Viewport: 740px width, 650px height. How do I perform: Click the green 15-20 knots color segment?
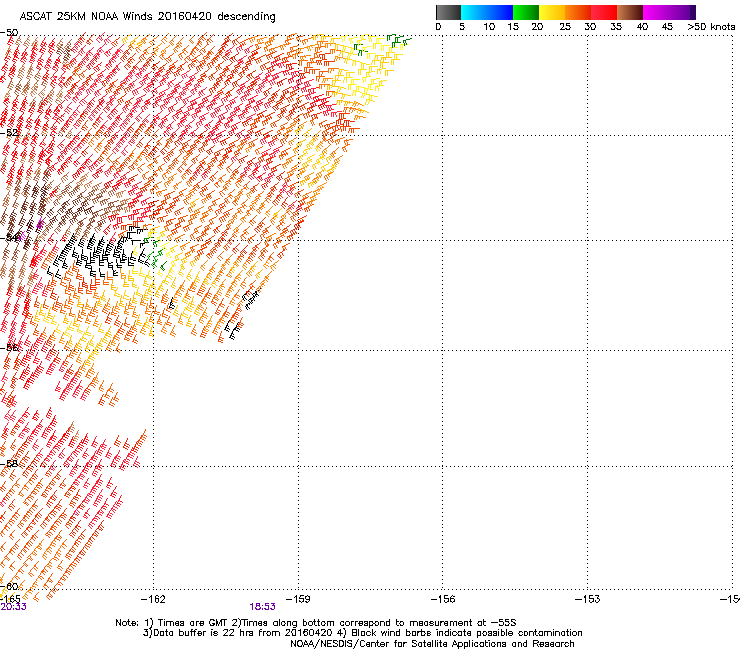[526, 12]
